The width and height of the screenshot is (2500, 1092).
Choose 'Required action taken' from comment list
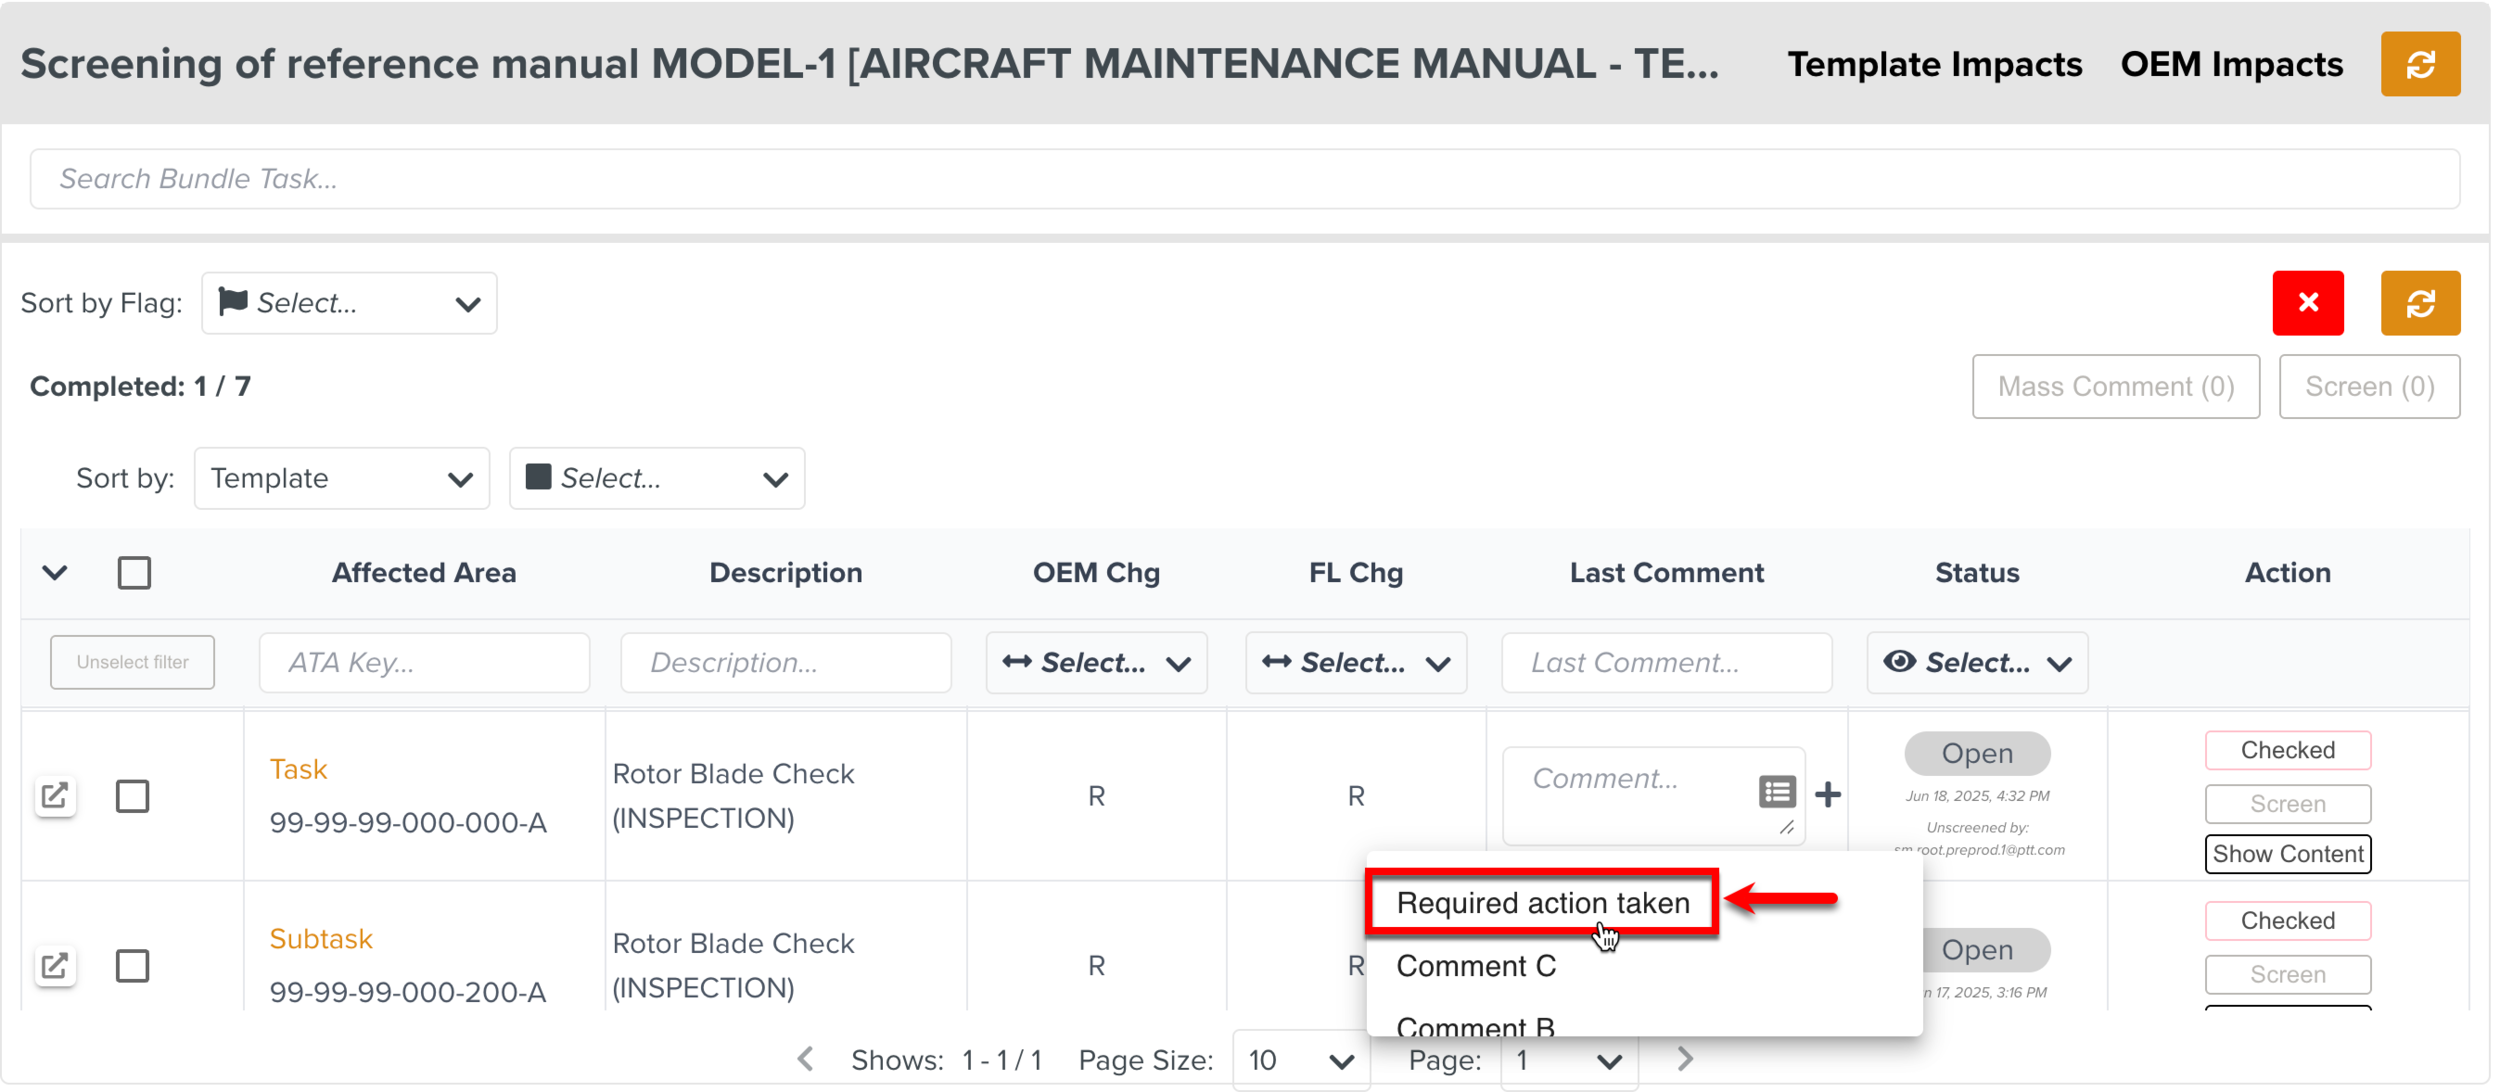click(1541, 903)
